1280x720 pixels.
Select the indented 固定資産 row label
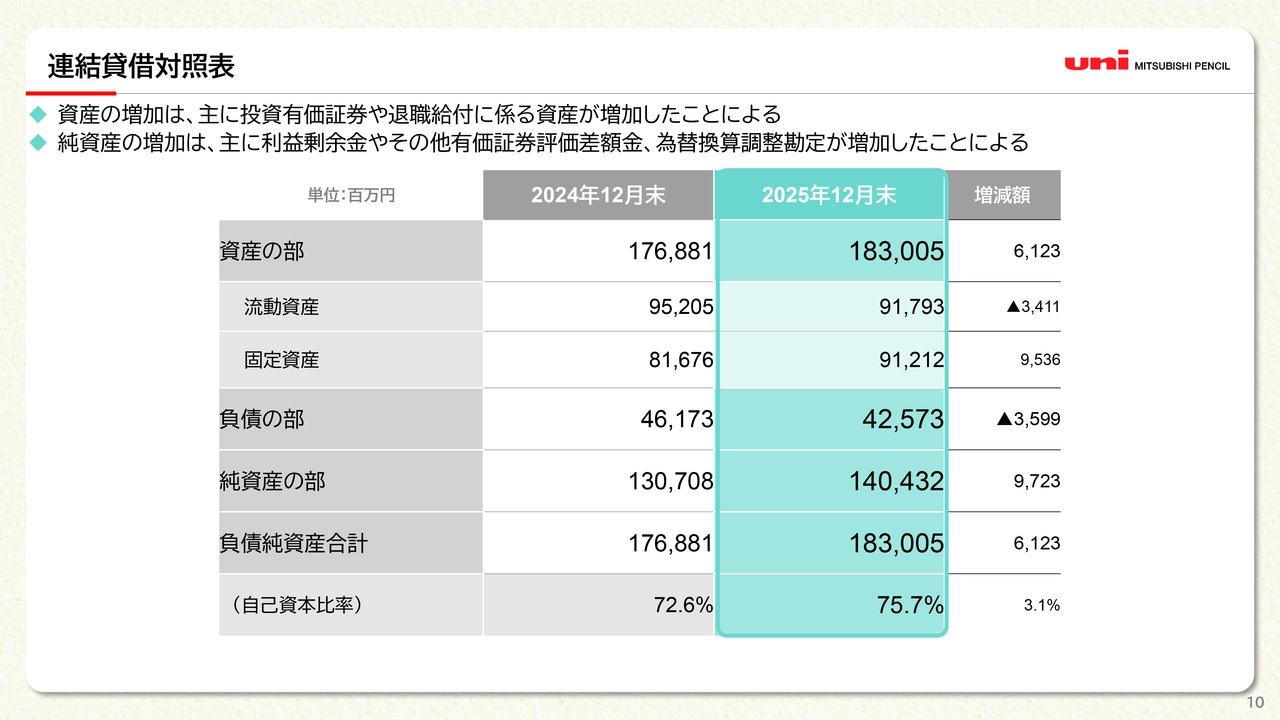click(281, 360)
